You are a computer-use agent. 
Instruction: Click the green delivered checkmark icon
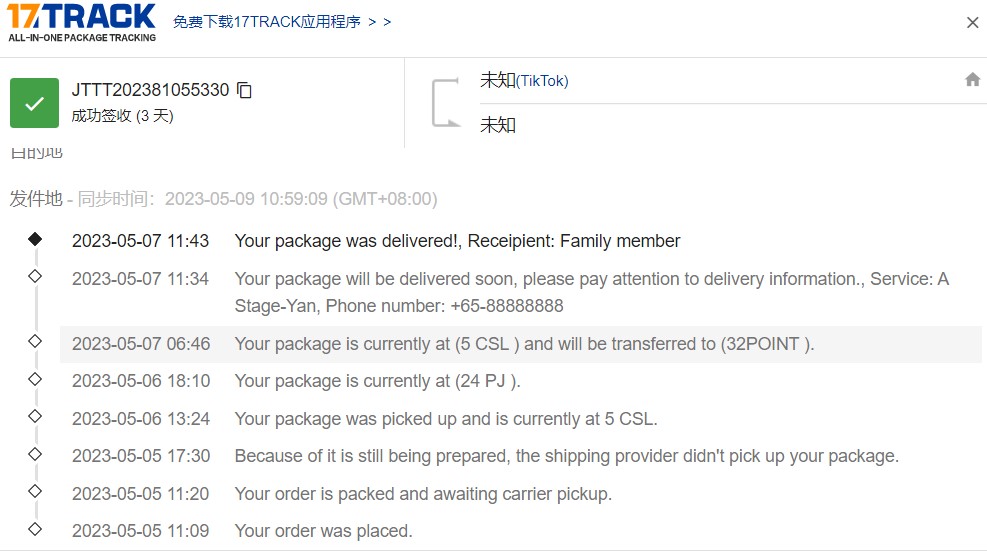(x=34, y=103)
